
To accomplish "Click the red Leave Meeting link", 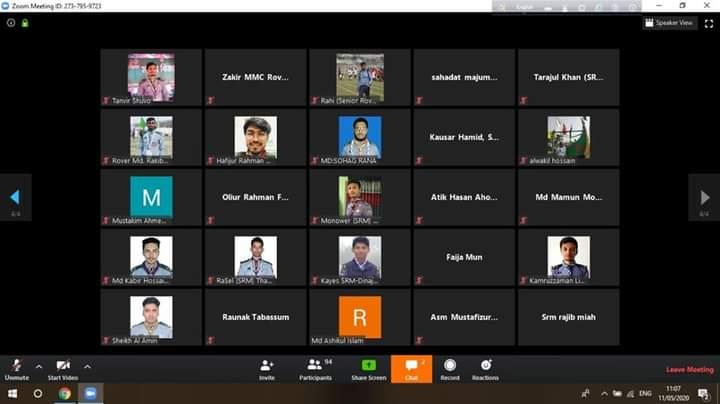I will [689, 370].
